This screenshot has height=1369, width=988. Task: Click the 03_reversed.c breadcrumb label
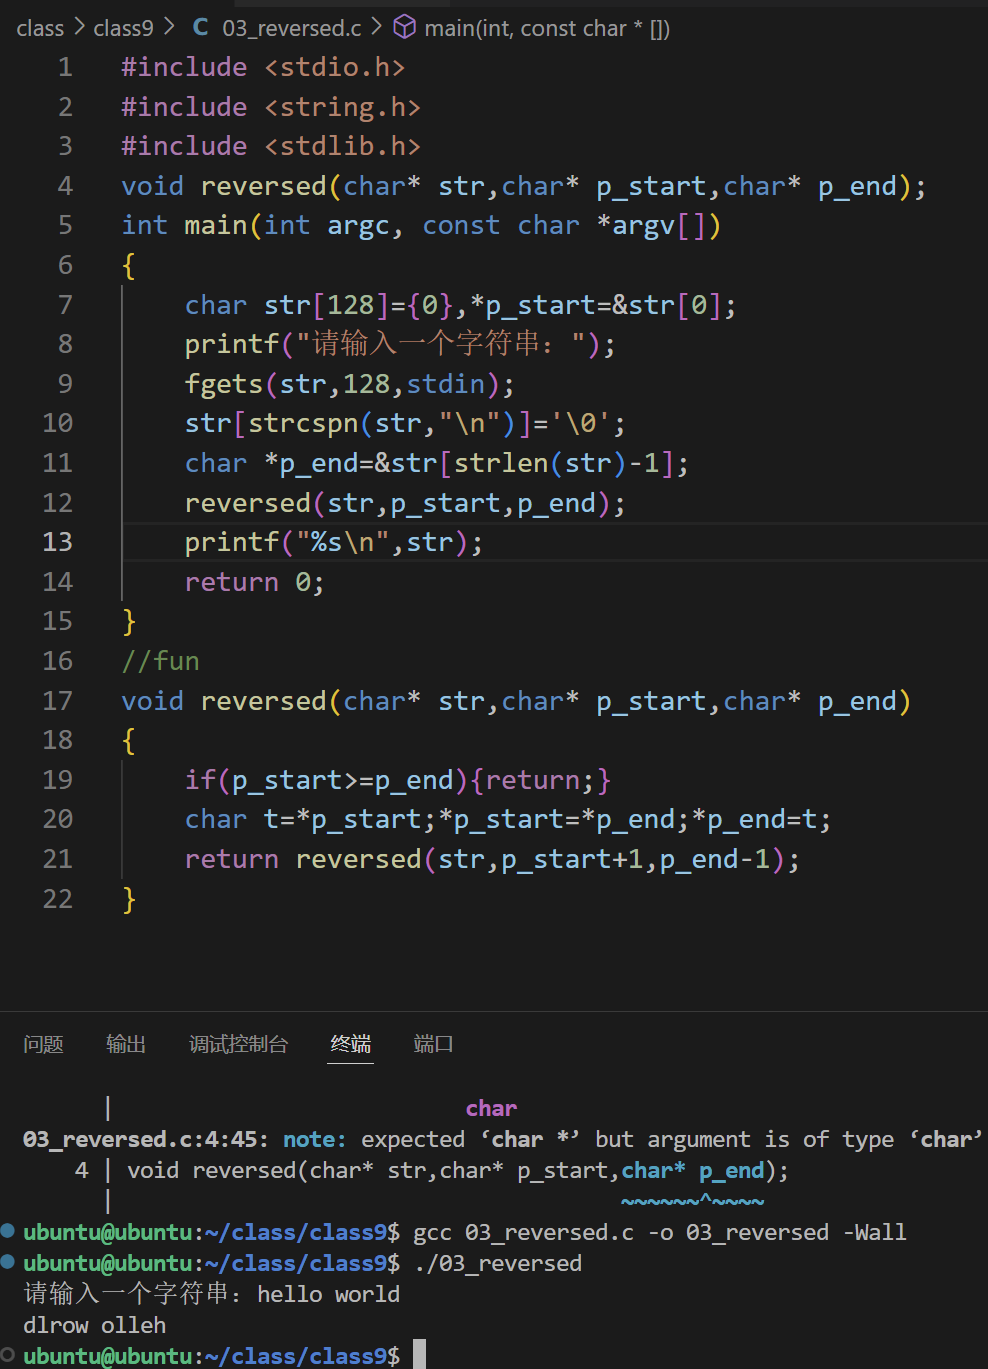click(291, 27)
